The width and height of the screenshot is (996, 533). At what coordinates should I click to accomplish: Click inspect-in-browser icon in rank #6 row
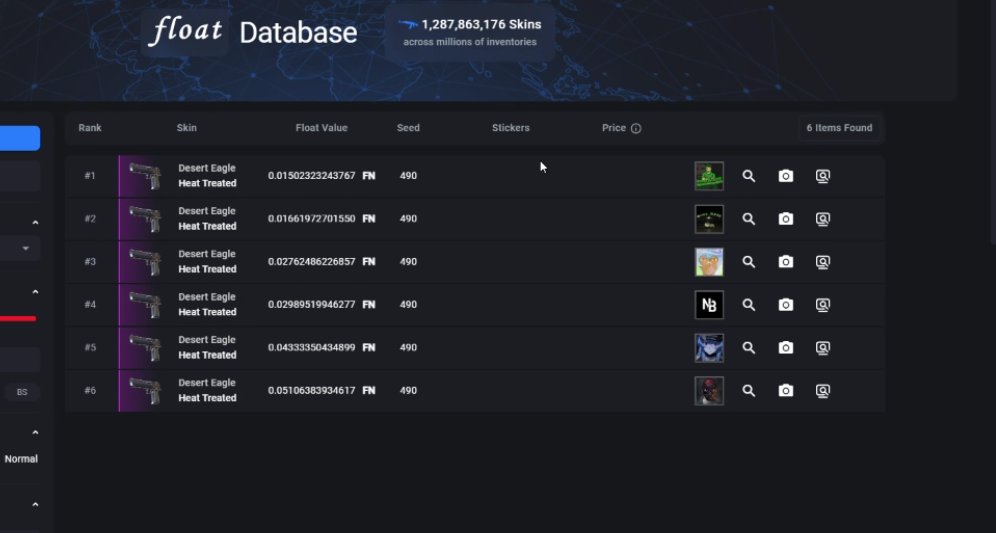[823, 391]
